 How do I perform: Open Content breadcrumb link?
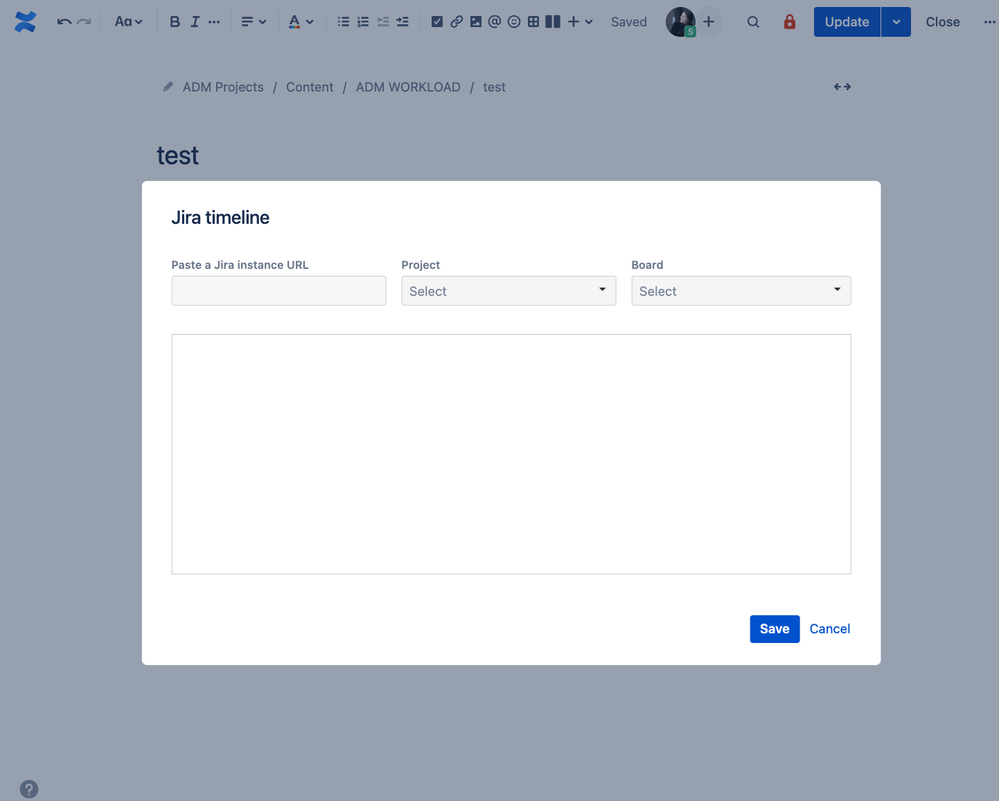[310, 87]
